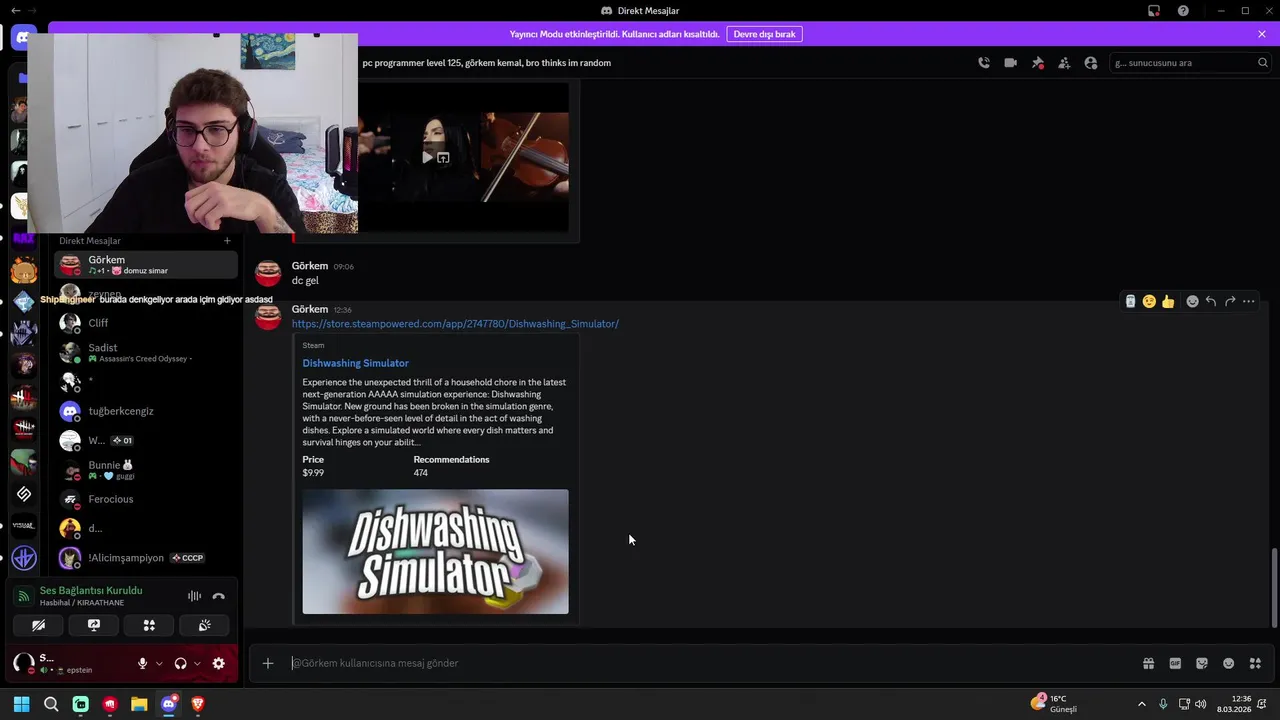Open Görkem's direct message
The height and width of the screenshot is (720, 1280).
pos(146,265)
